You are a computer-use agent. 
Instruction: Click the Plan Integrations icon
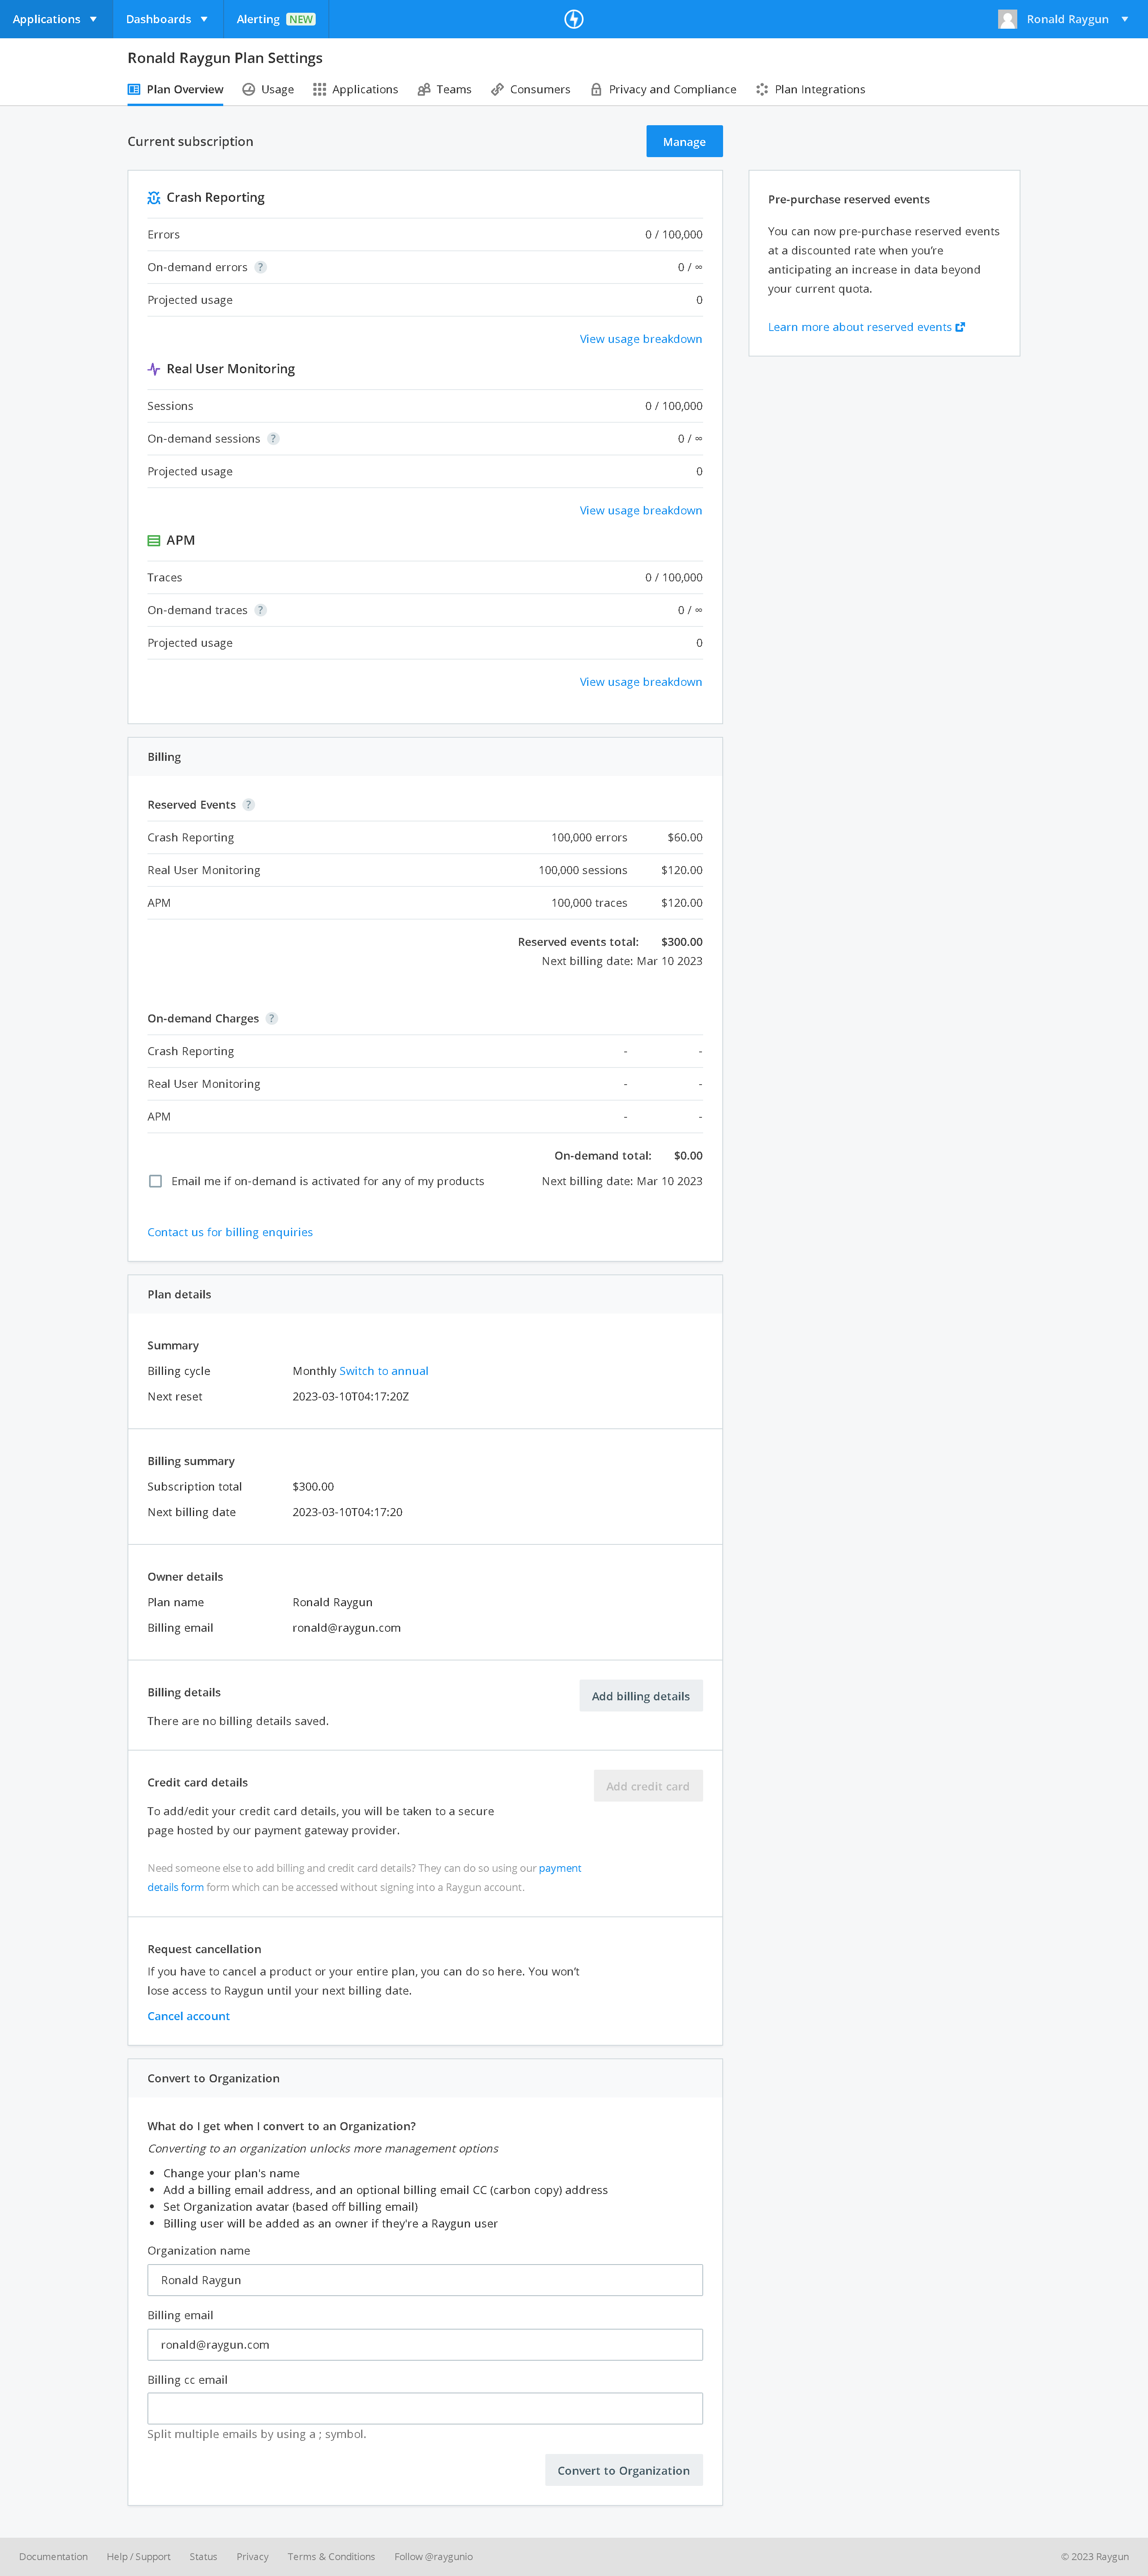click(x=762, y=89)
